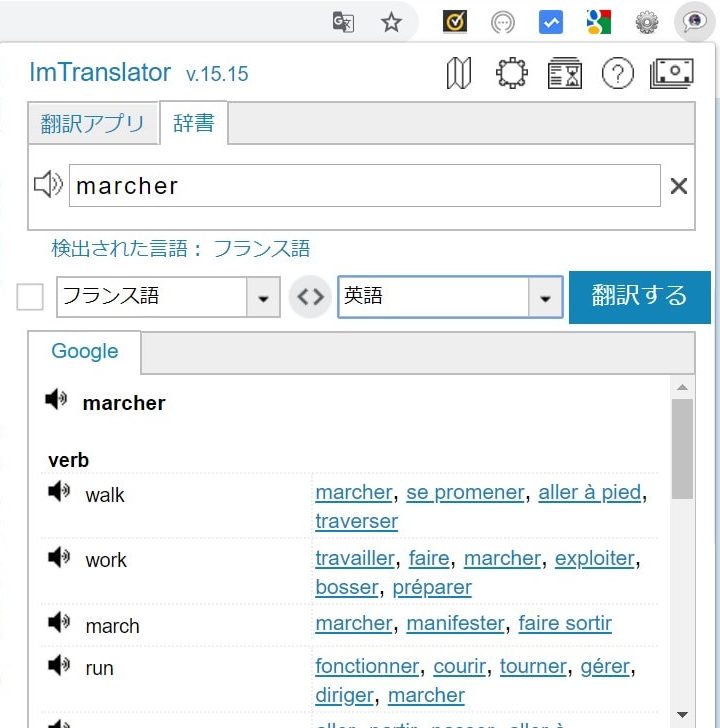720x728 pixels.
Task: Play pronunciation of the input word
Action: point(48,185)
